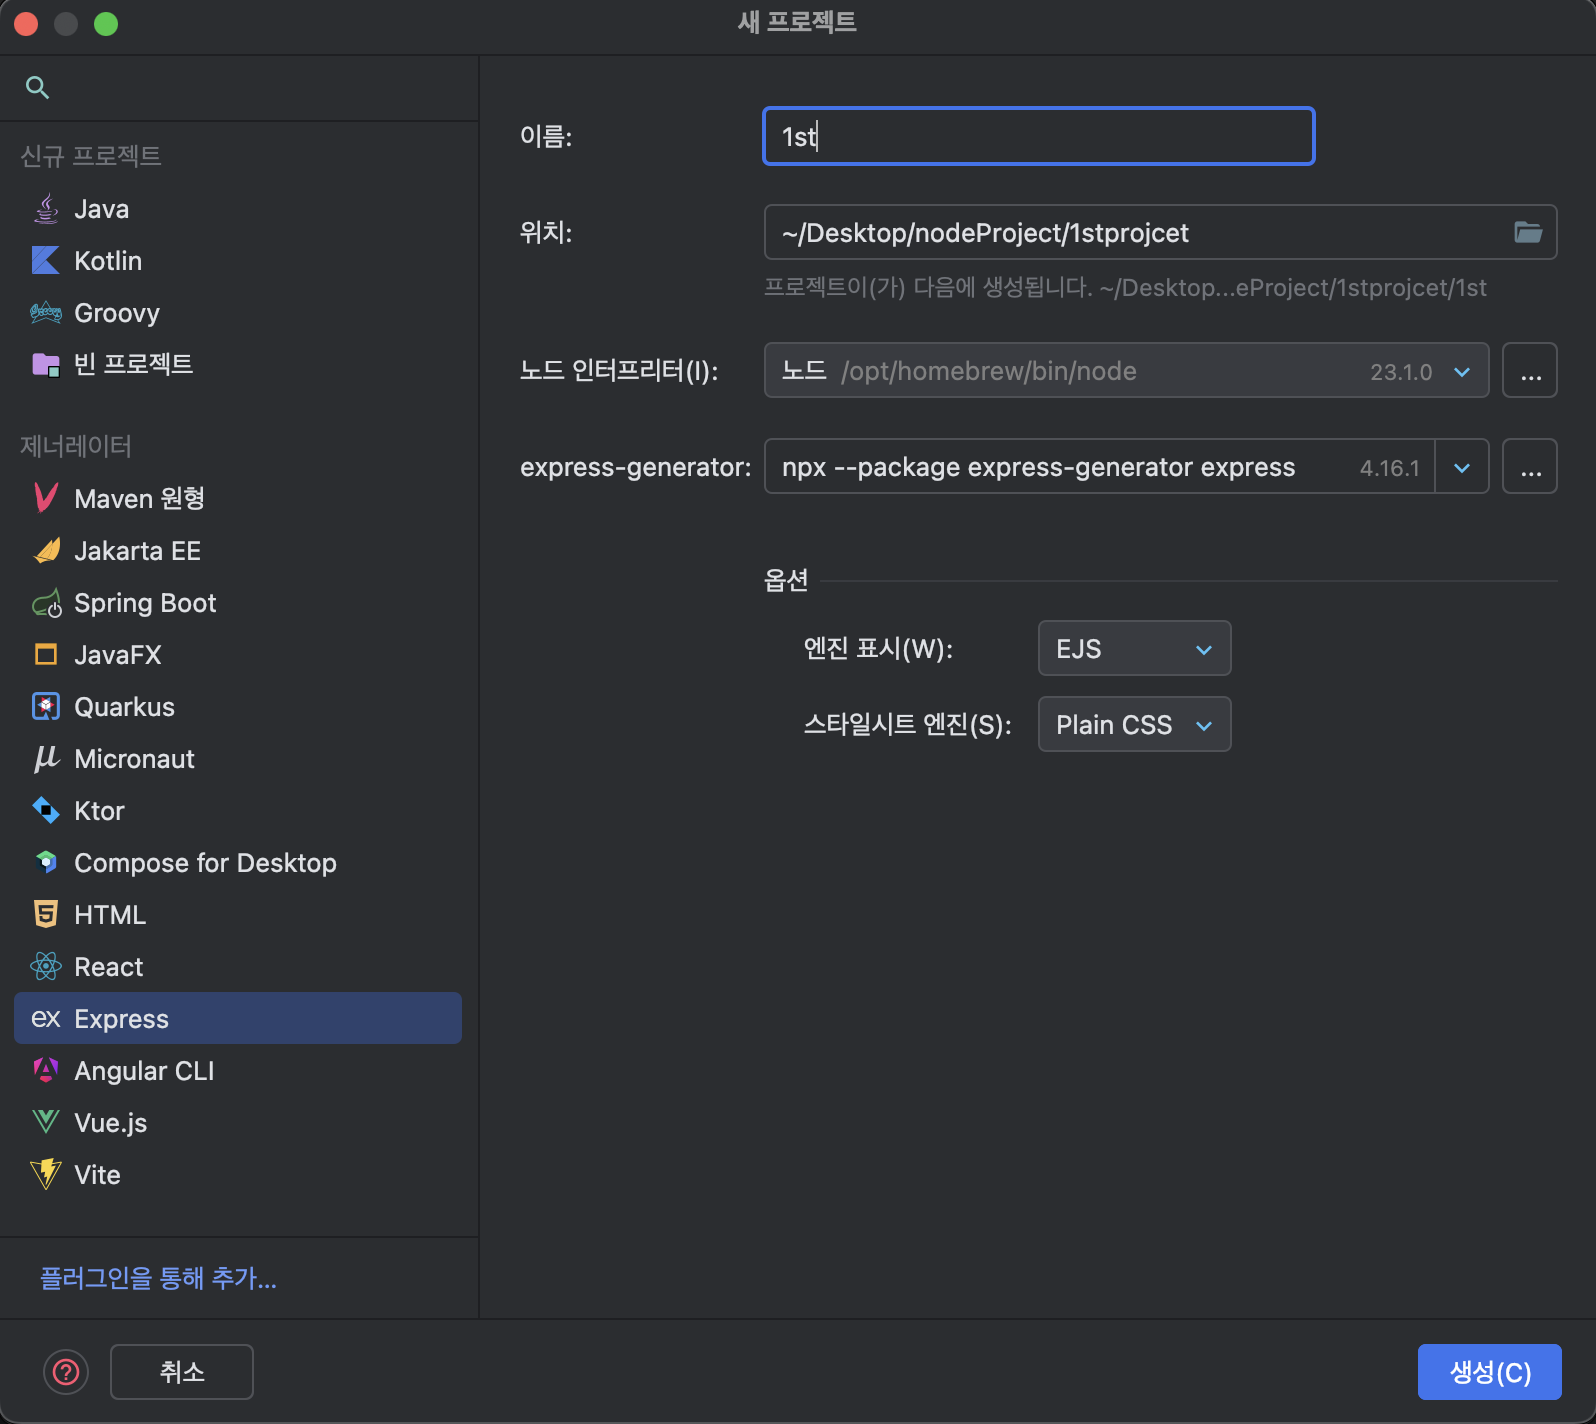Select the Compose for Desktop generator

click(x=238, y=863)
